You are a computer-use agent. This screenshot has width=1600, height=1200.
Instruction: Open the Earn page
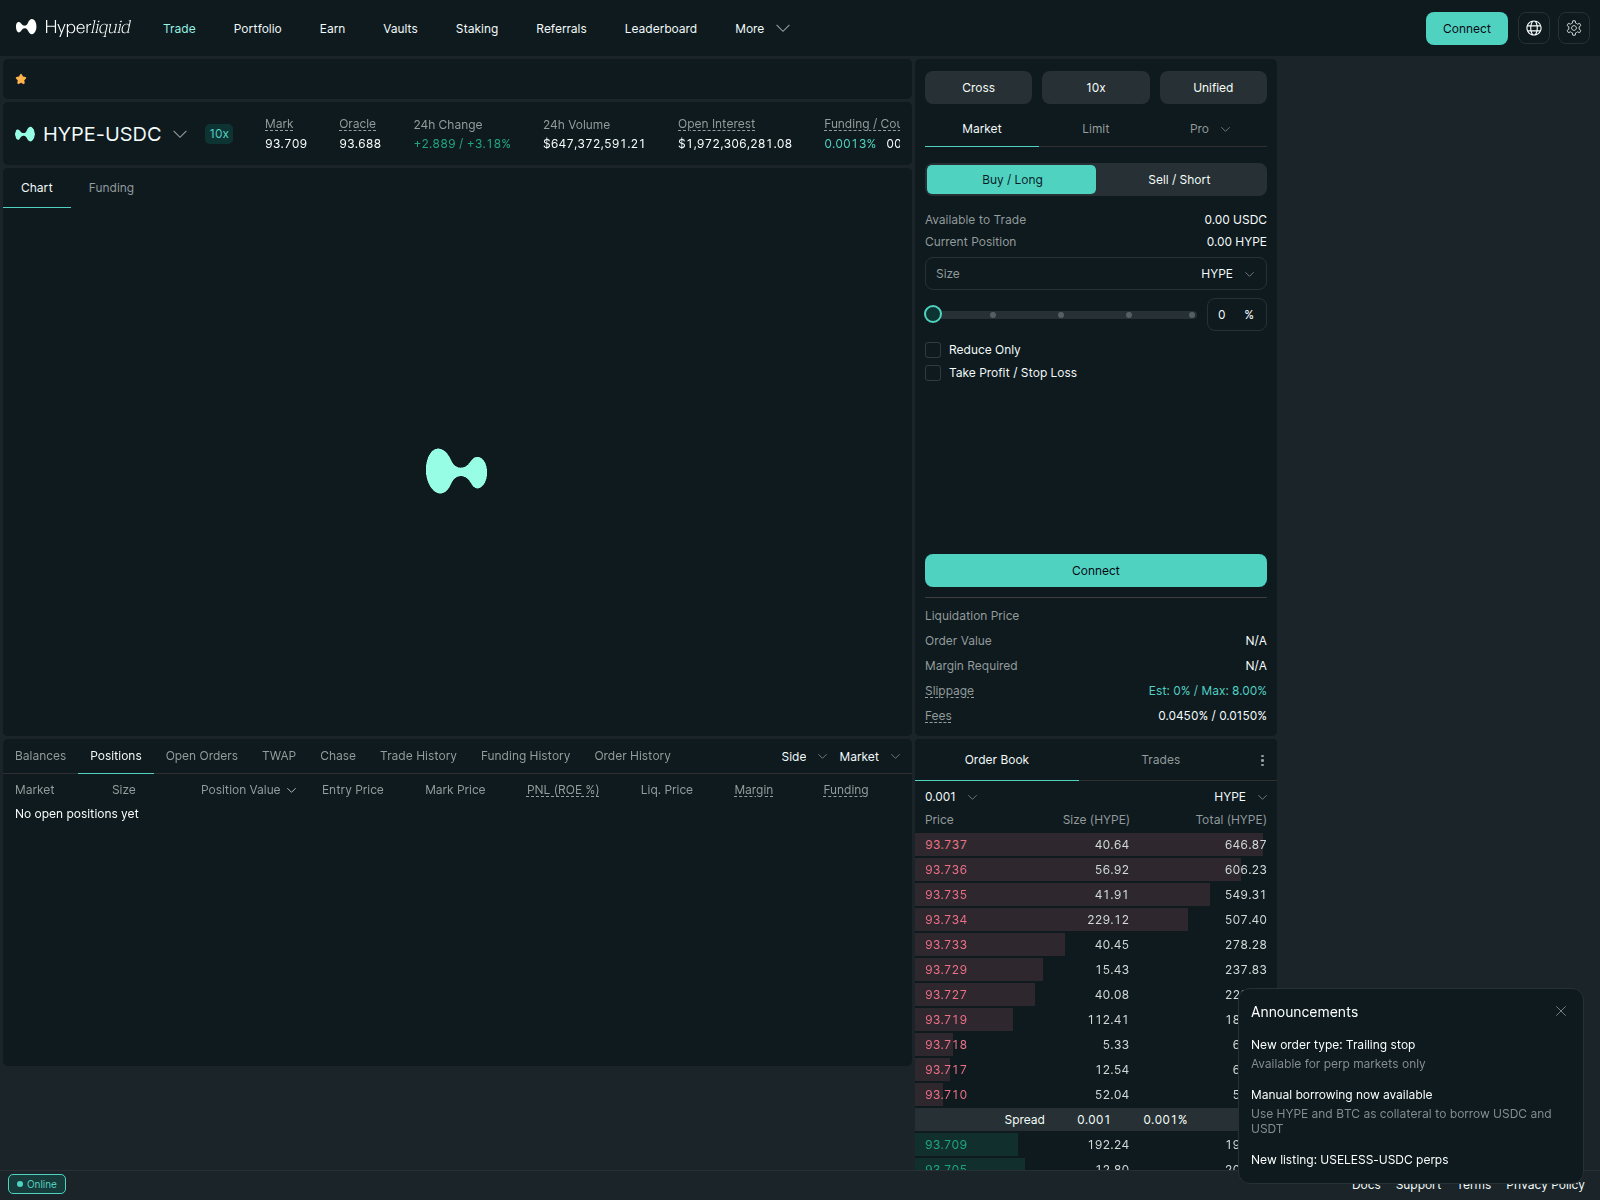pos(332,29)
